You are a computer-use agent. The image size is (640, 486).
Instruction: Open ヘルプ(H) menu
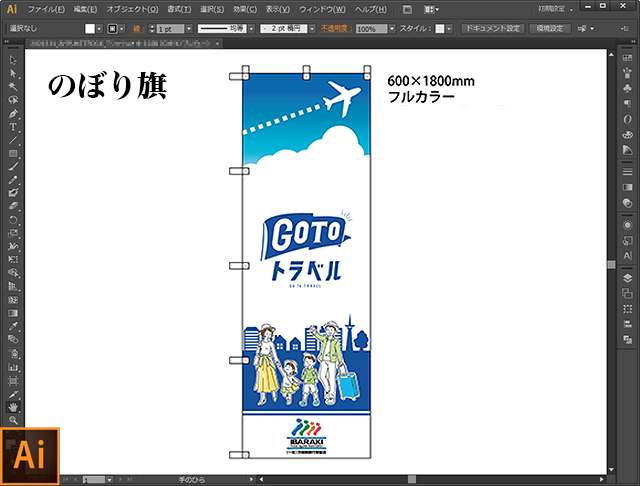click(x=370, y=9)
